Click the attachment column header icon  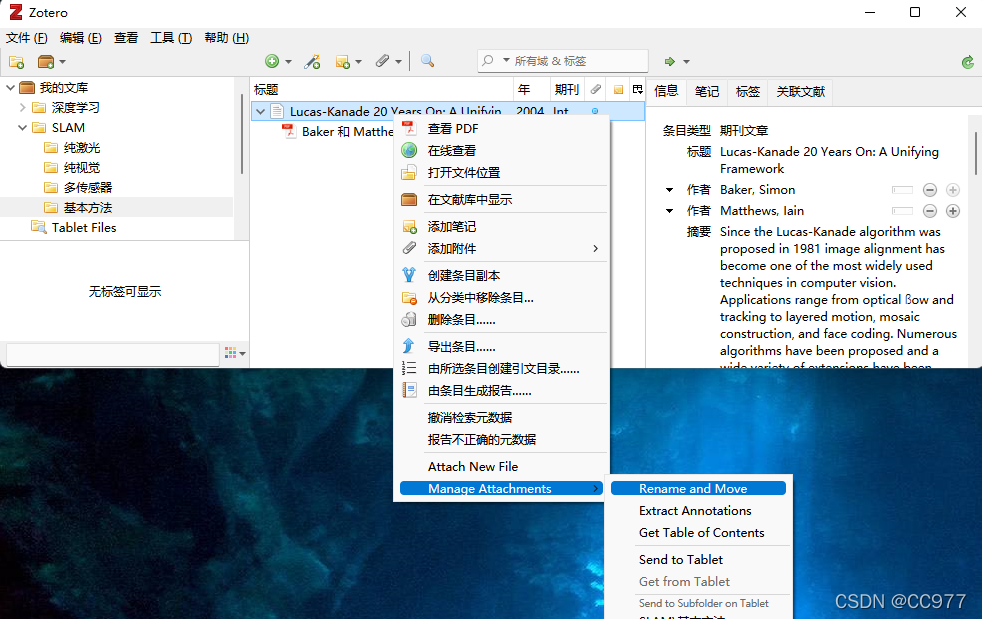[596, 90]
